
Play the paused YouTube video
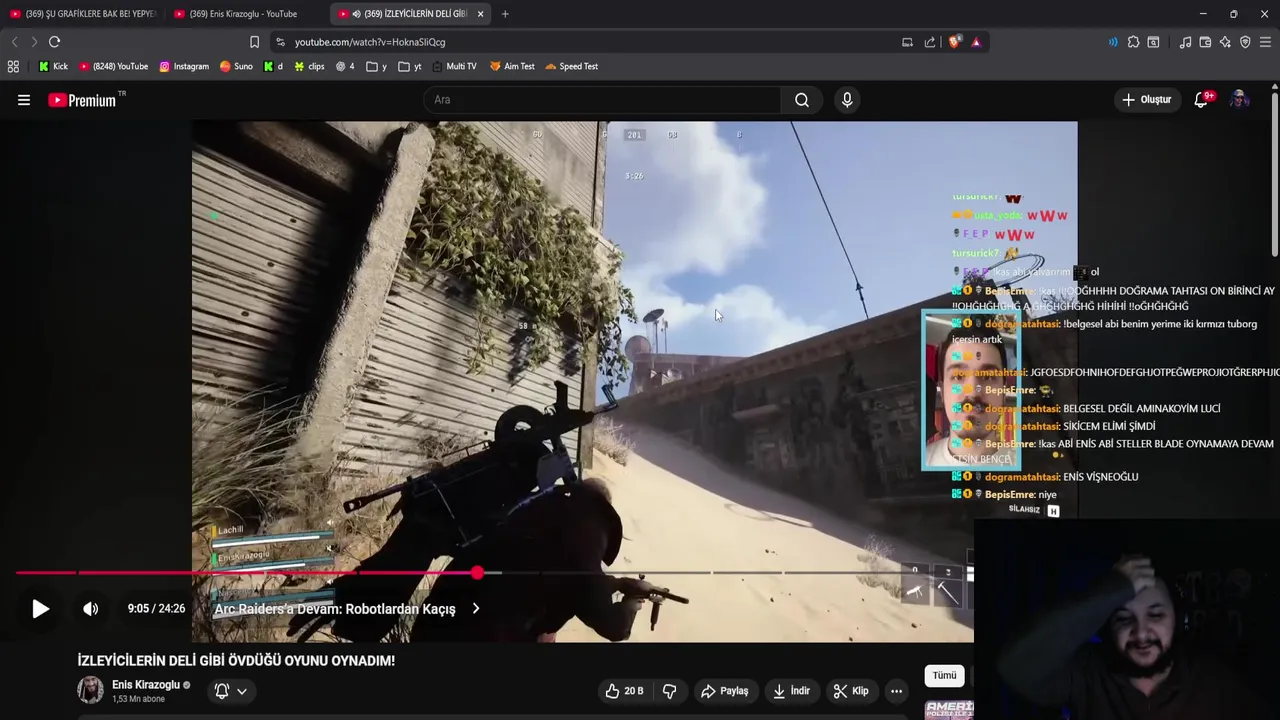(x=40, y=608)
